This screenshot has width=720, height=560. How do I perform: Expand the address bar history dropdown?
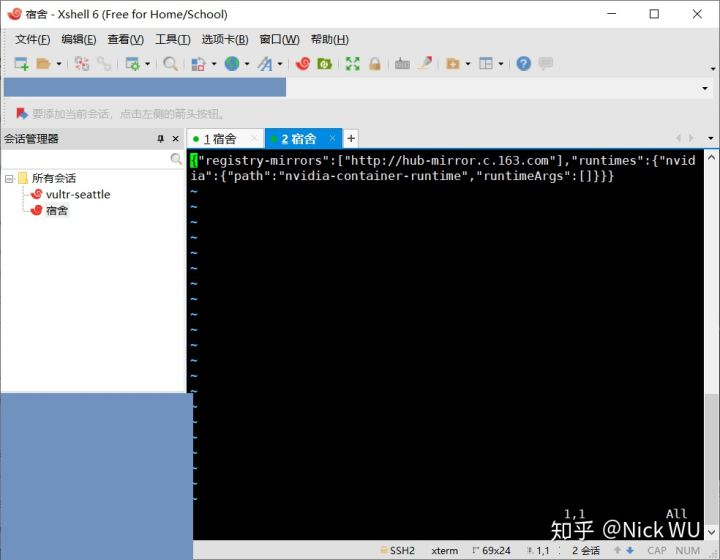coord(705,88)
